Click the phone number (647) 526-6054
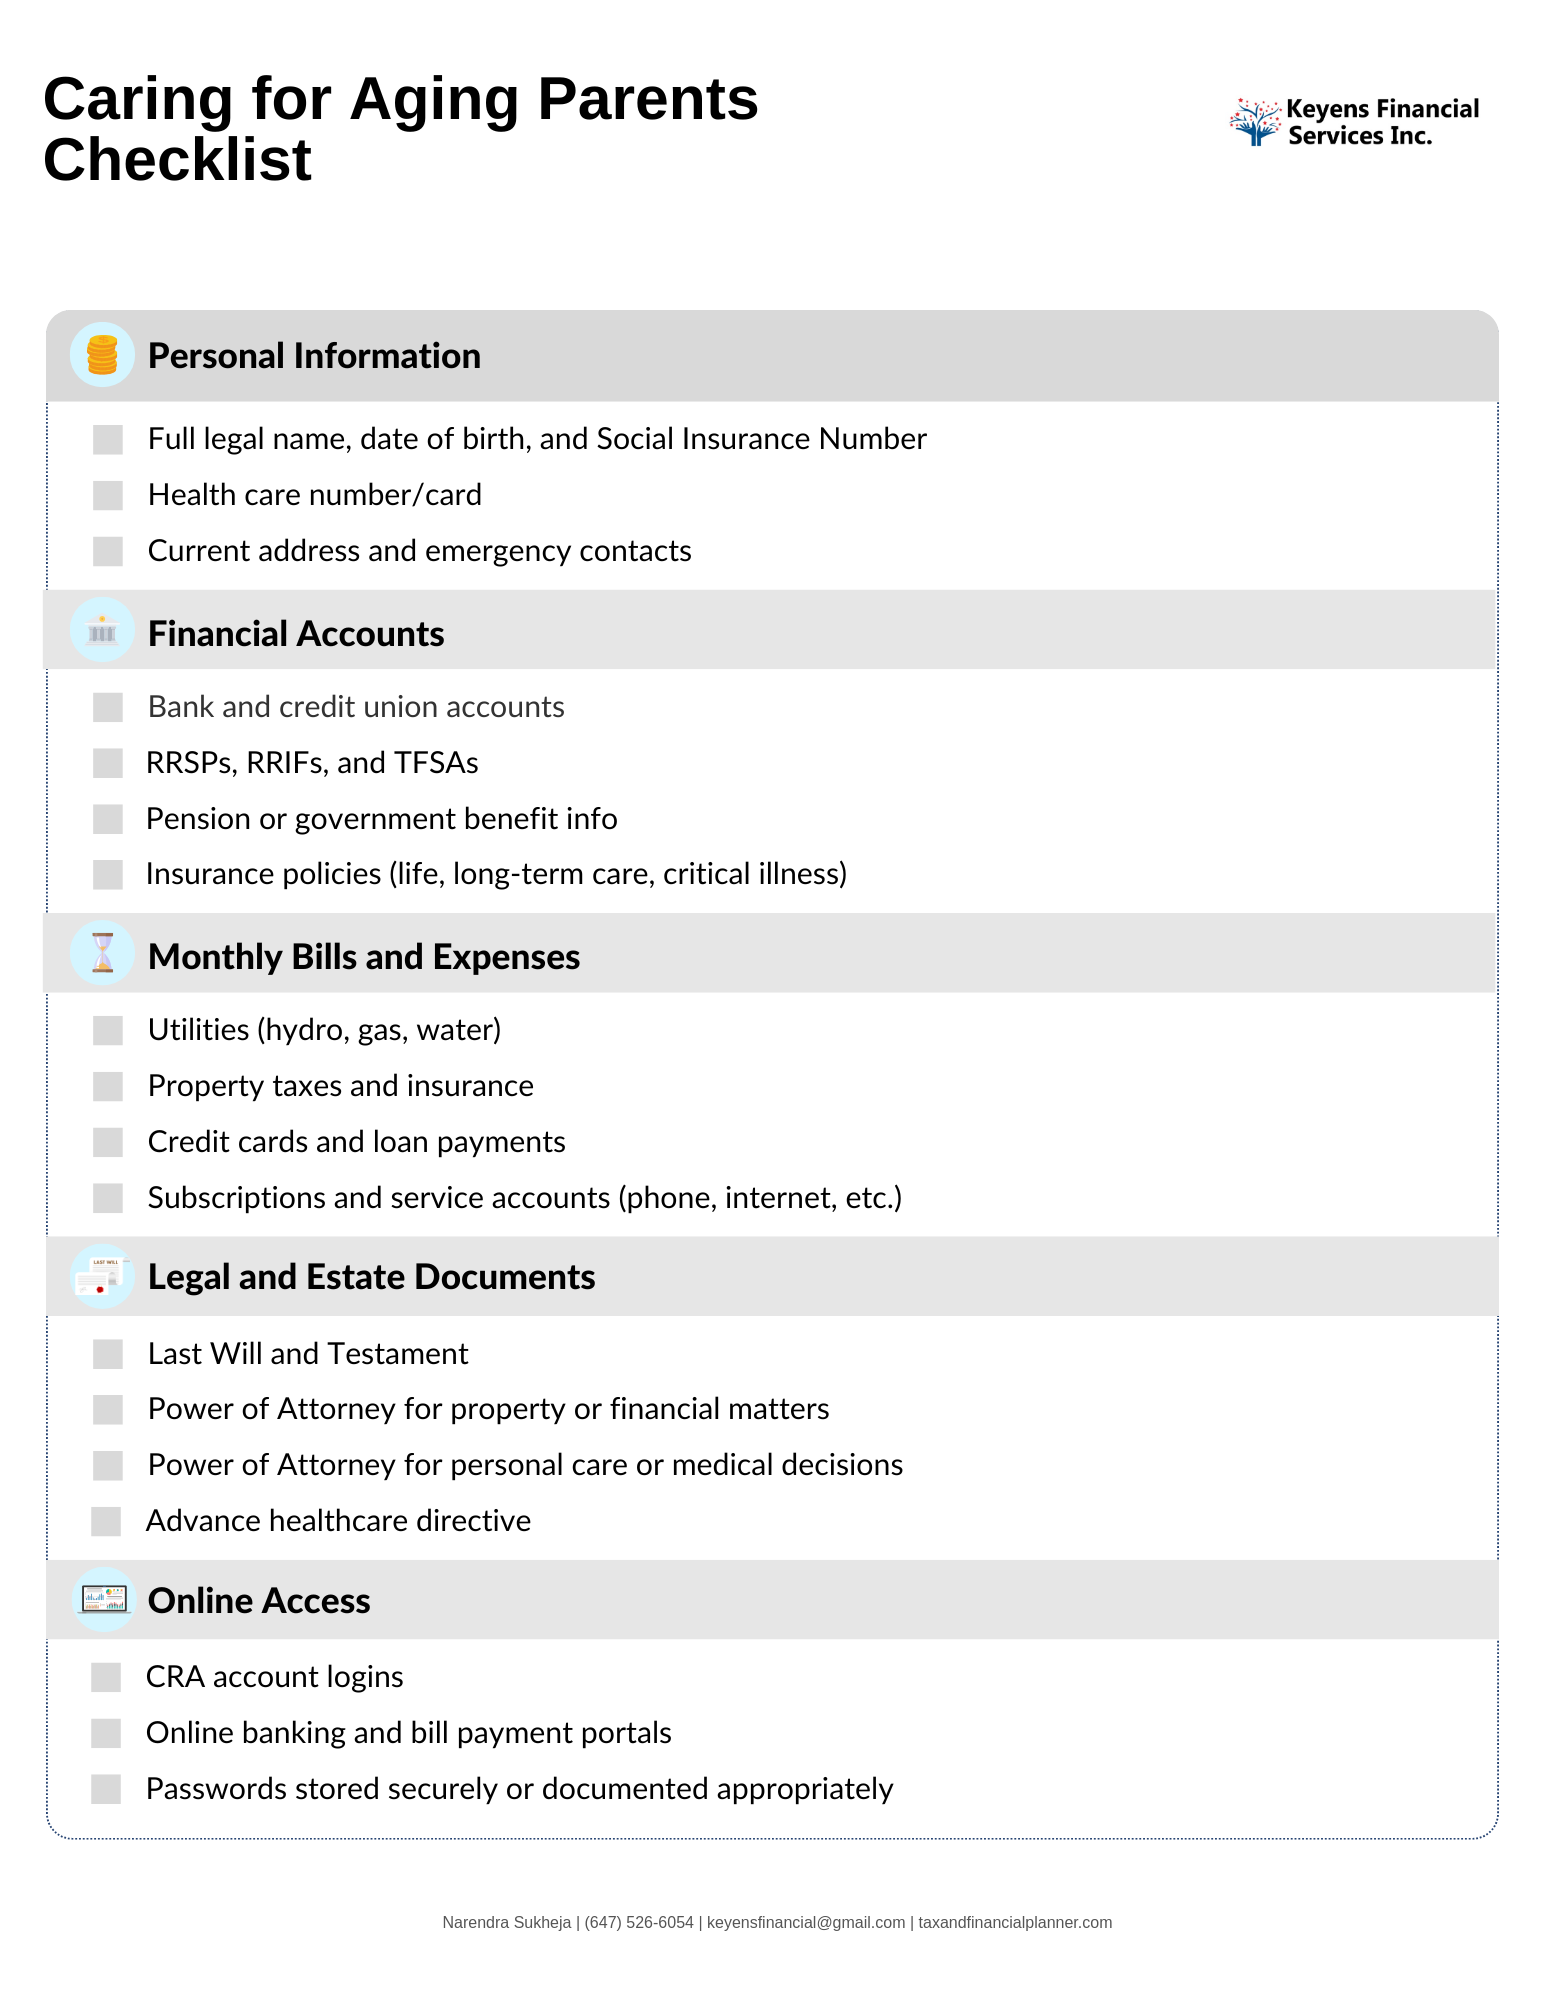This screenshot has height=2000, width=1545. 639,1922
